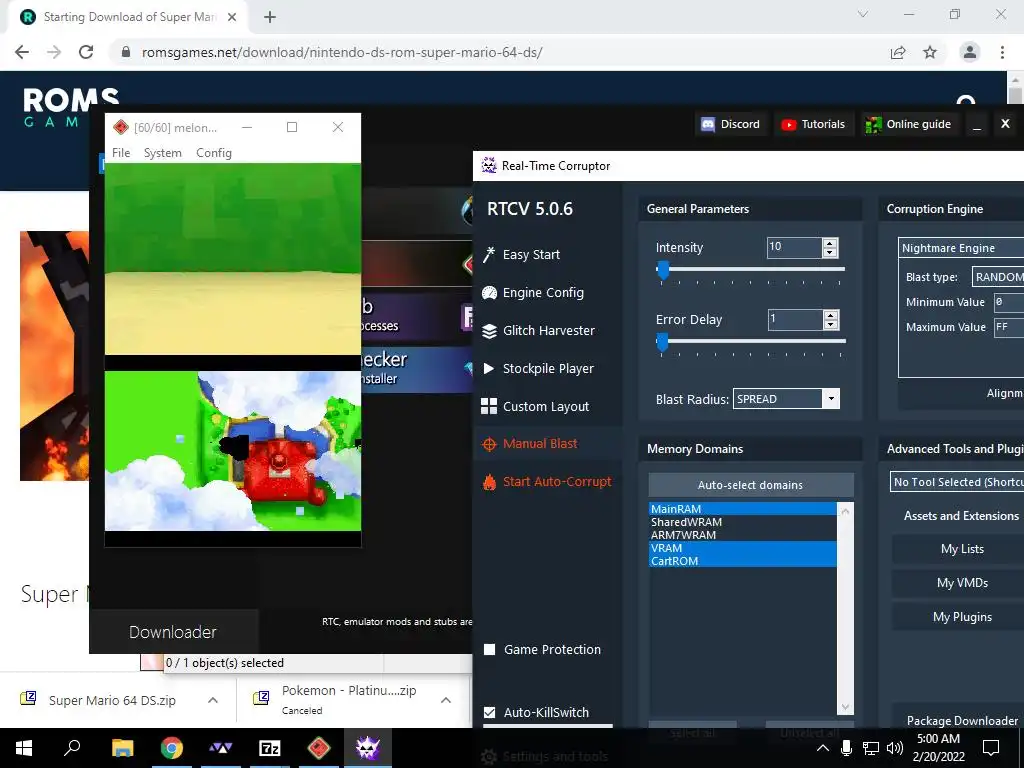Viewport: 1024px width, 768px height.
Task: Open Discord link in launcher
Action: coord(730,124)
